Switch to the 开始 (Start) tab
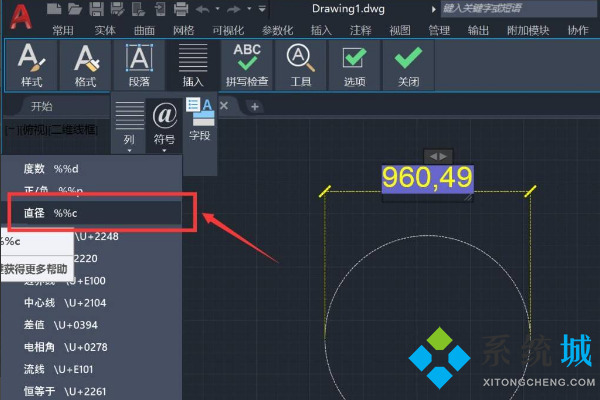600x400 pixels. coord(42,106)
